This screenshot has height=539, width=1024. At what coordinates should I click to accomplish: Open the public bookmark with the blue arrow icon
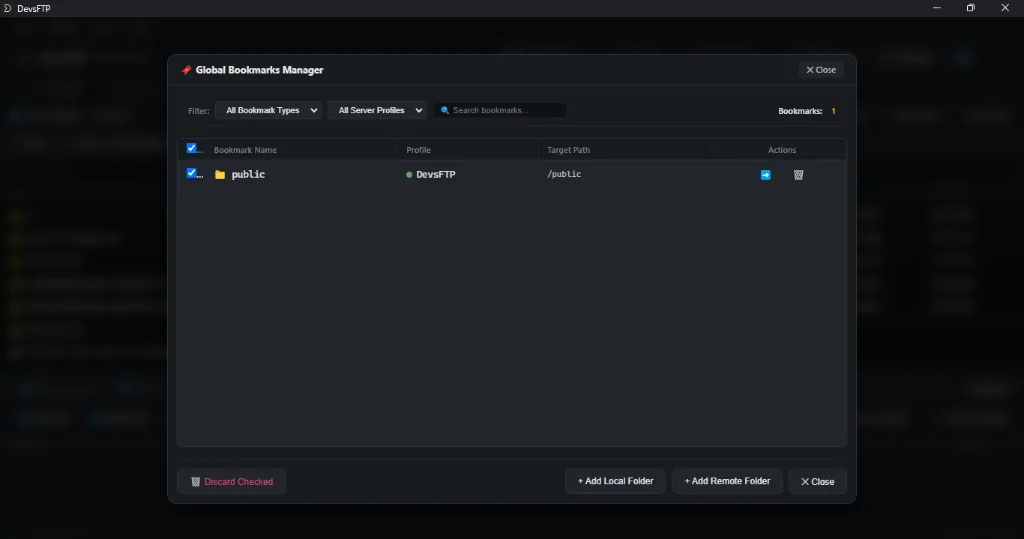click(765, 175)
